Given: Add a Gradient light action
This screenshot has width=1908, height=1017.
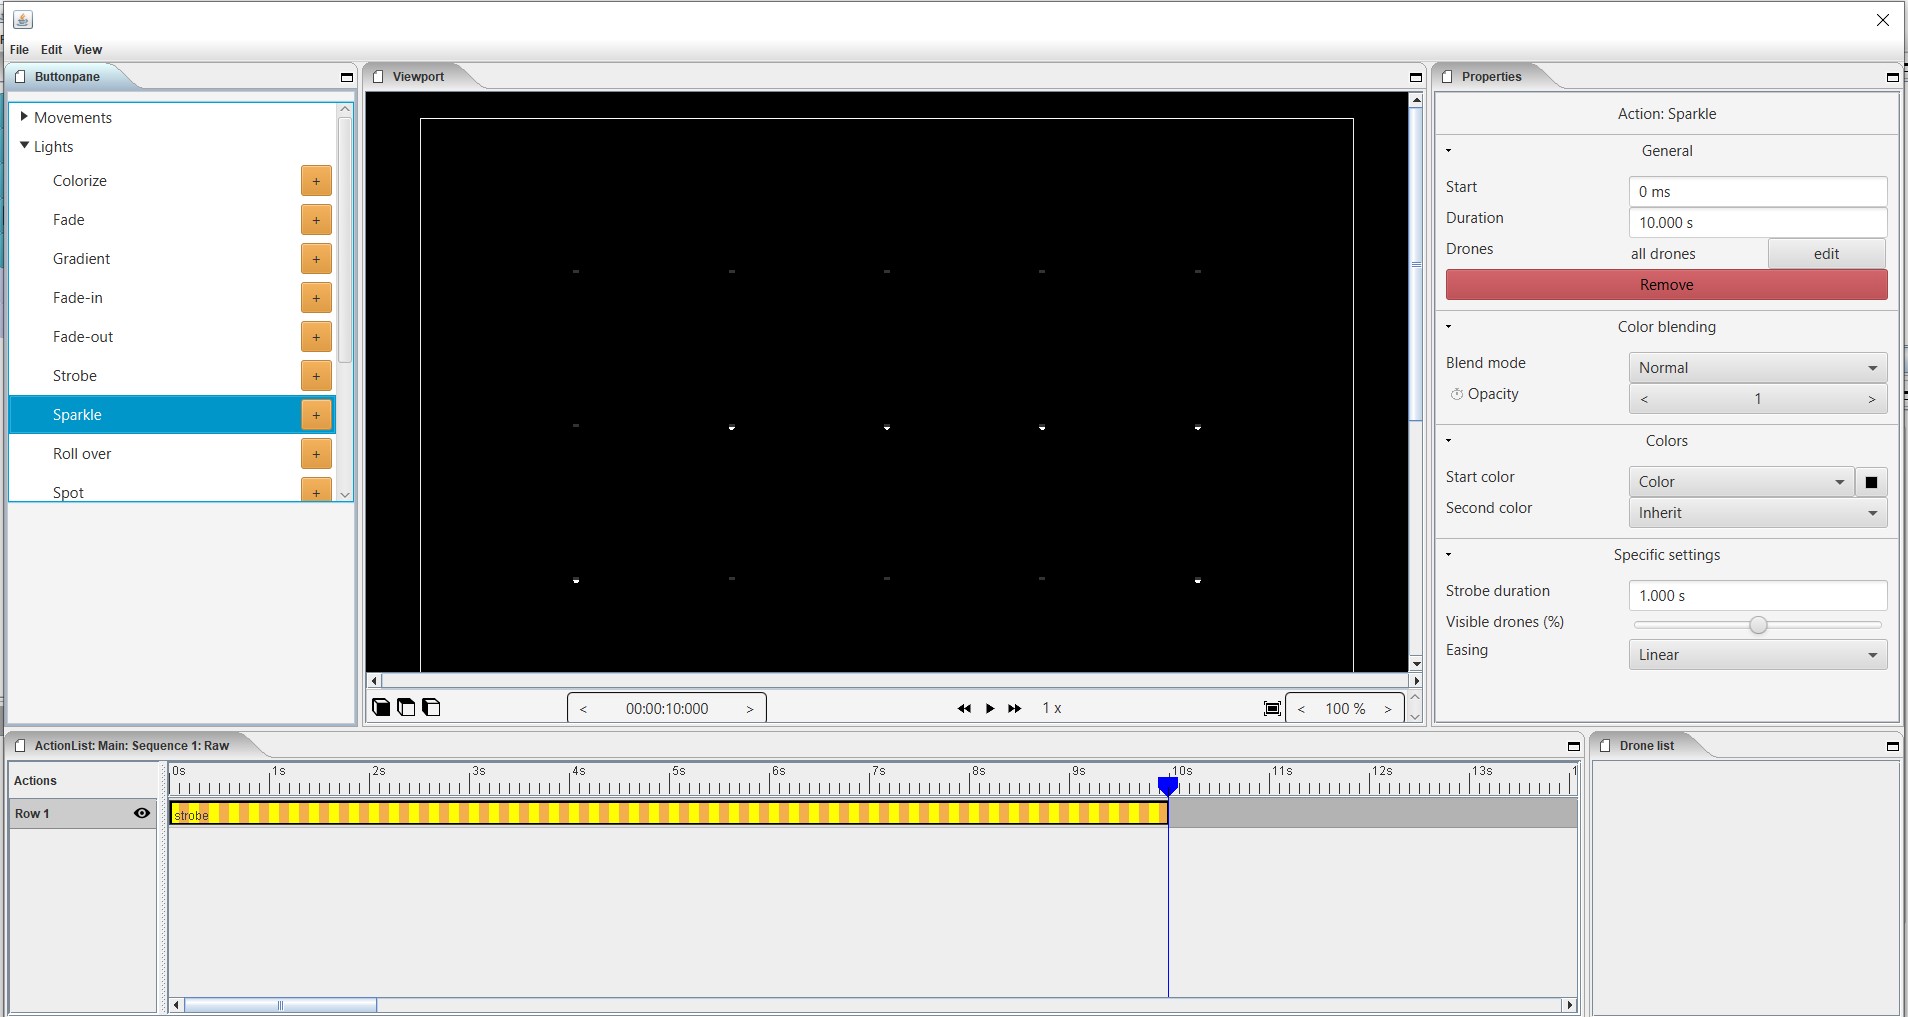Looking at the screenshot, I should coord(316,259).
